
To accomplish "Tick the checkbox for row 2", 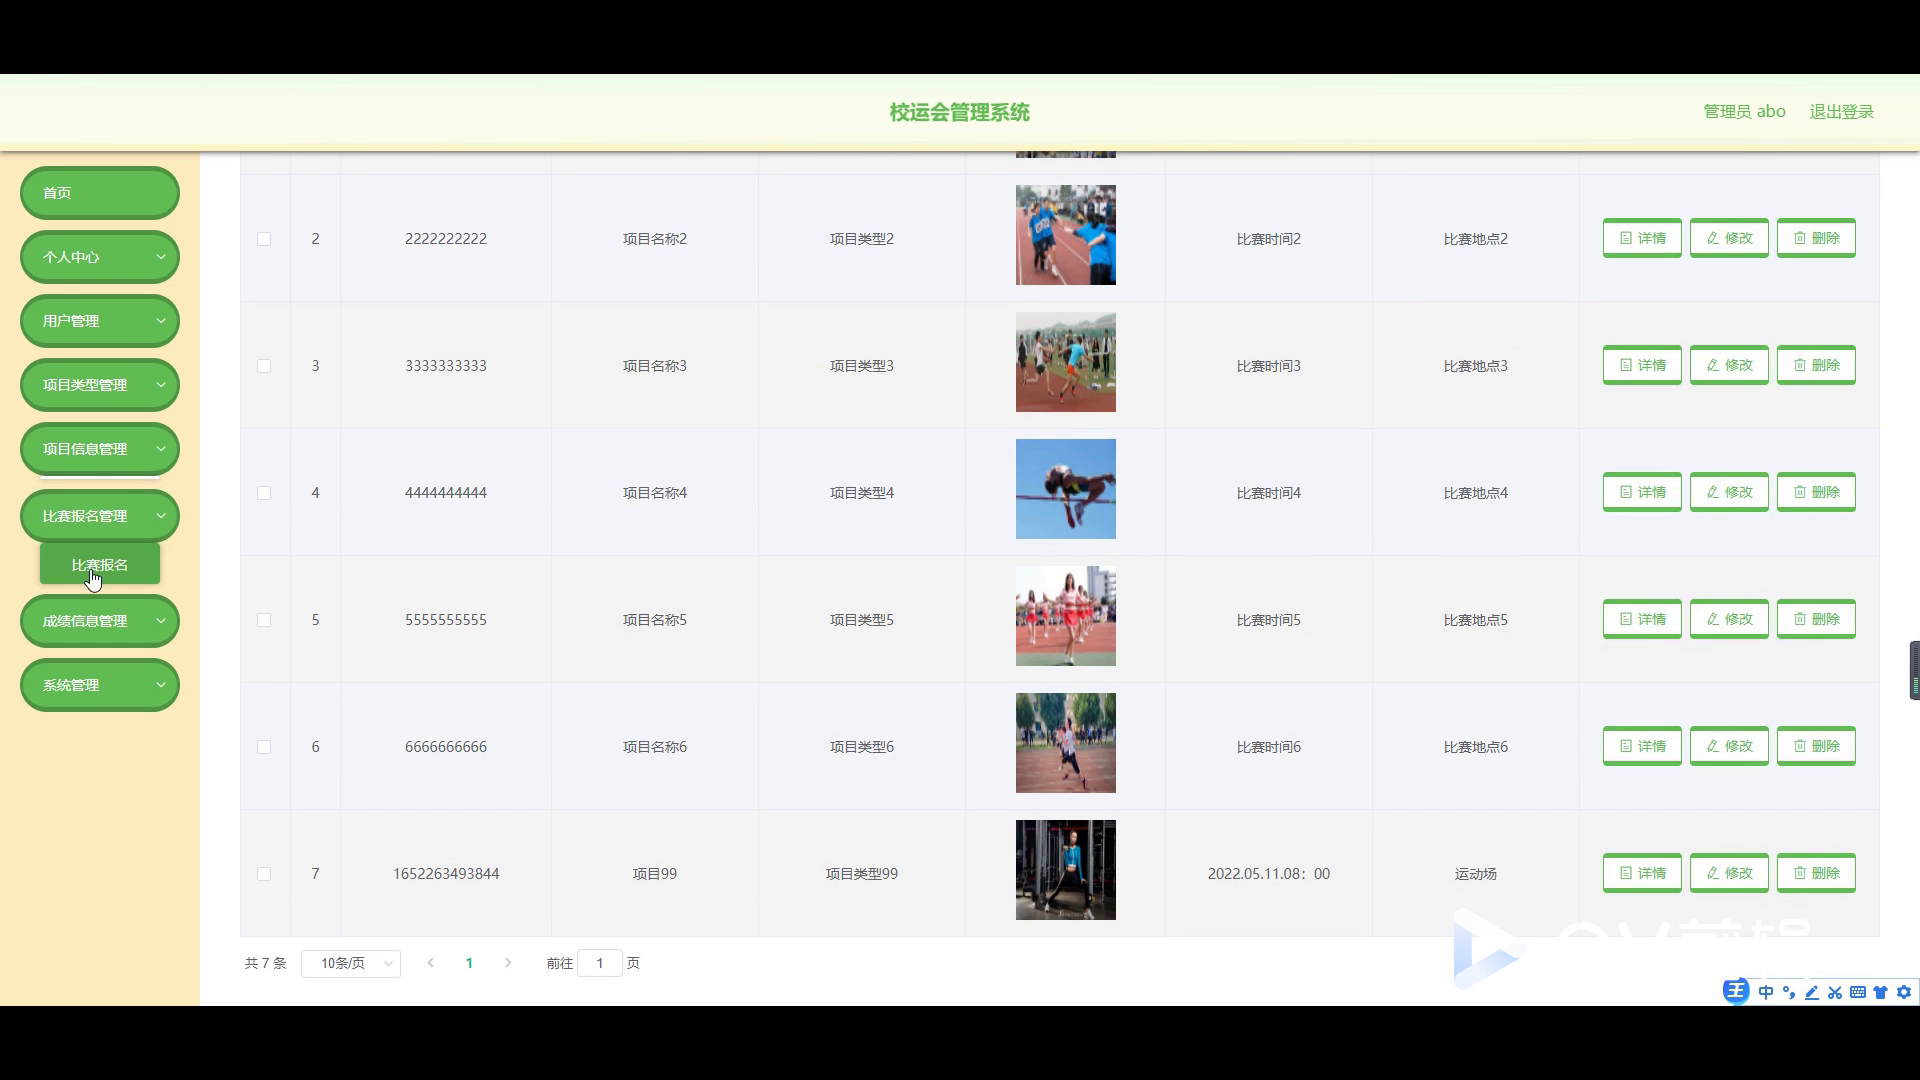I will (264, 239).
